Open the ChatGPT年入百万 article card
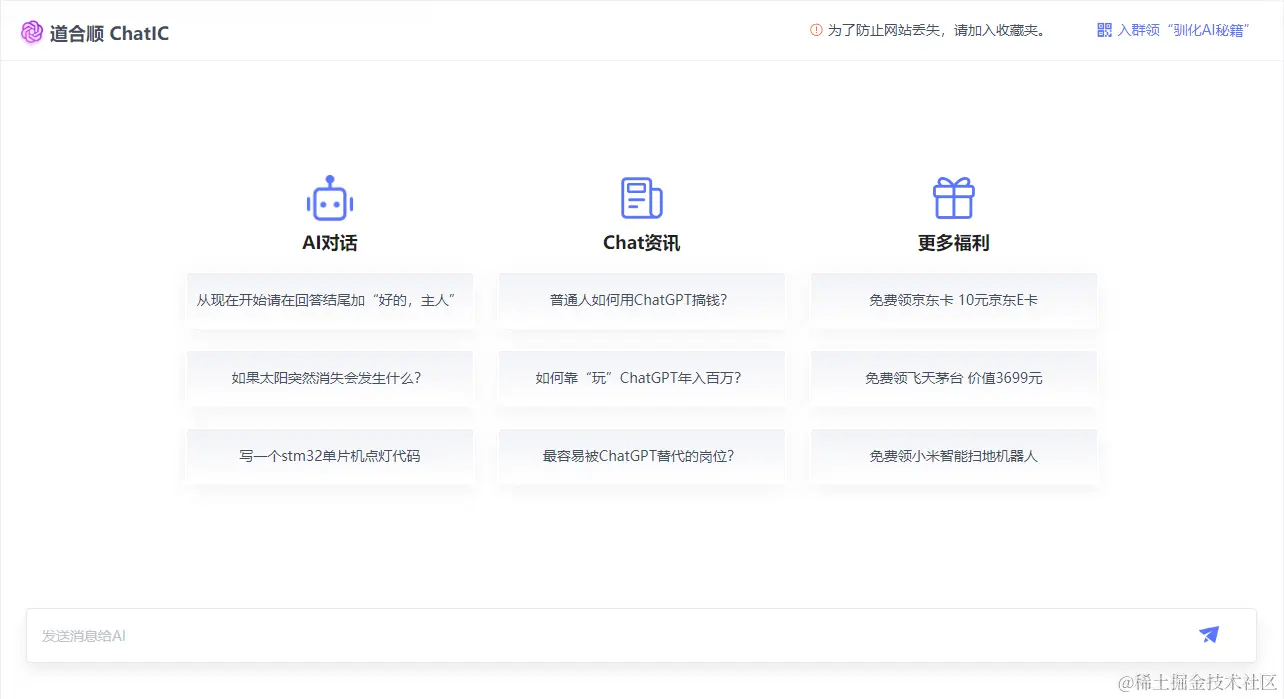Image resolution: width=1284 pixels, height=699 pixels. (641, 378)
